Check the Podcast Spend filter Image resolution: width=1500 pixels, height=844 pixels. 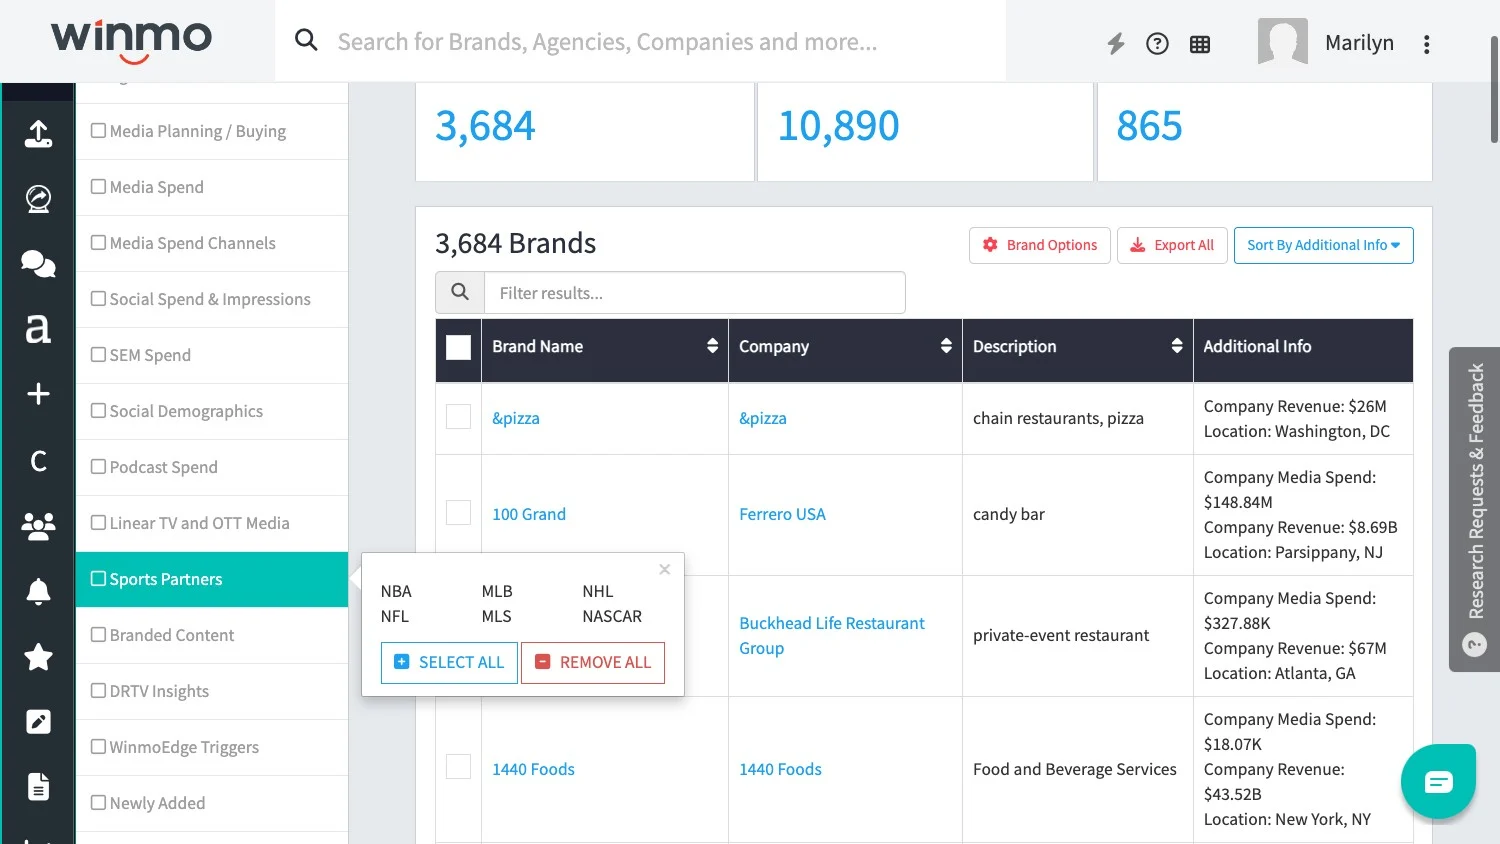[98, 466]
